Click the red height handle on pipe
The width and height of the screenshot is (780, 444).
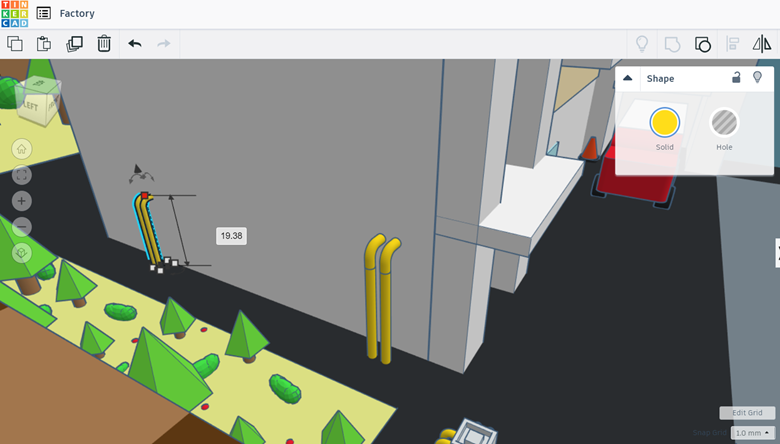tap(144, 196)
